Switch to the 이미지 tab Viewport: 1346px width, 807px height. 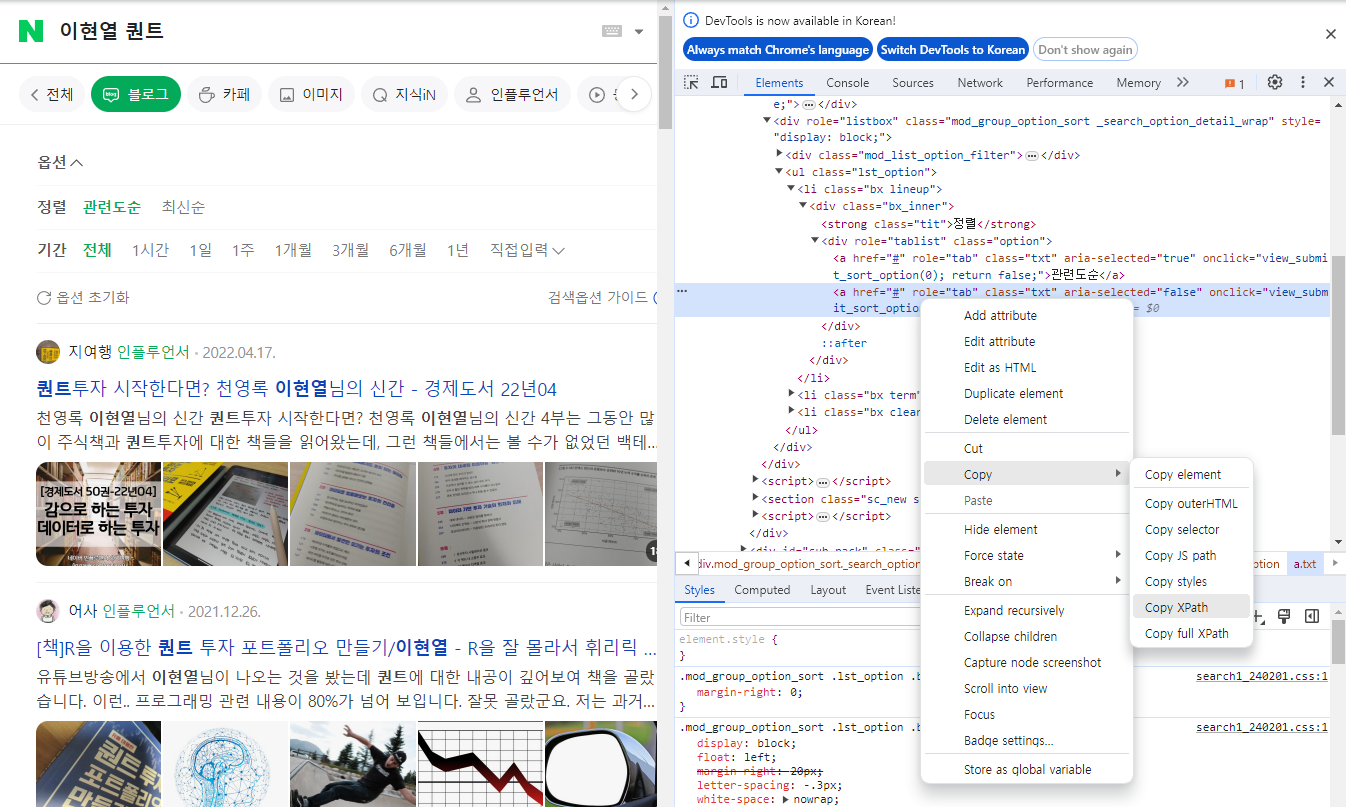pyautogui.click(x=311, y=95)
